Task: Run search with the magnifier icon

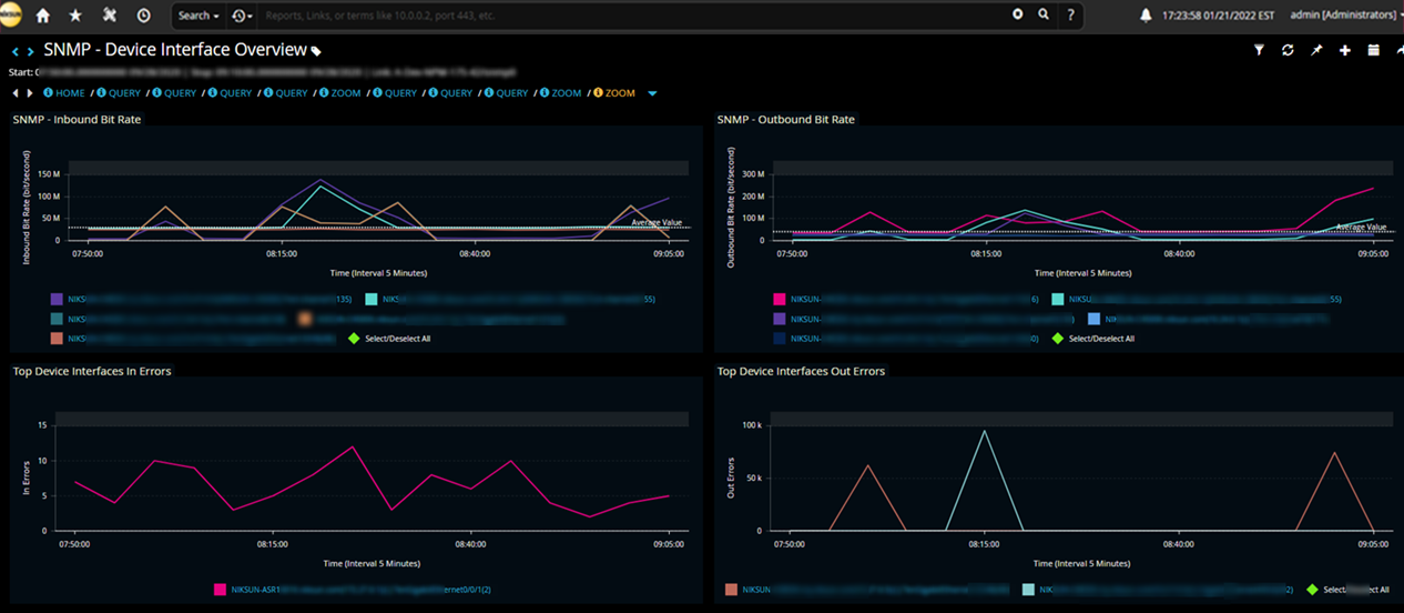Action: tap(1043, 15)
